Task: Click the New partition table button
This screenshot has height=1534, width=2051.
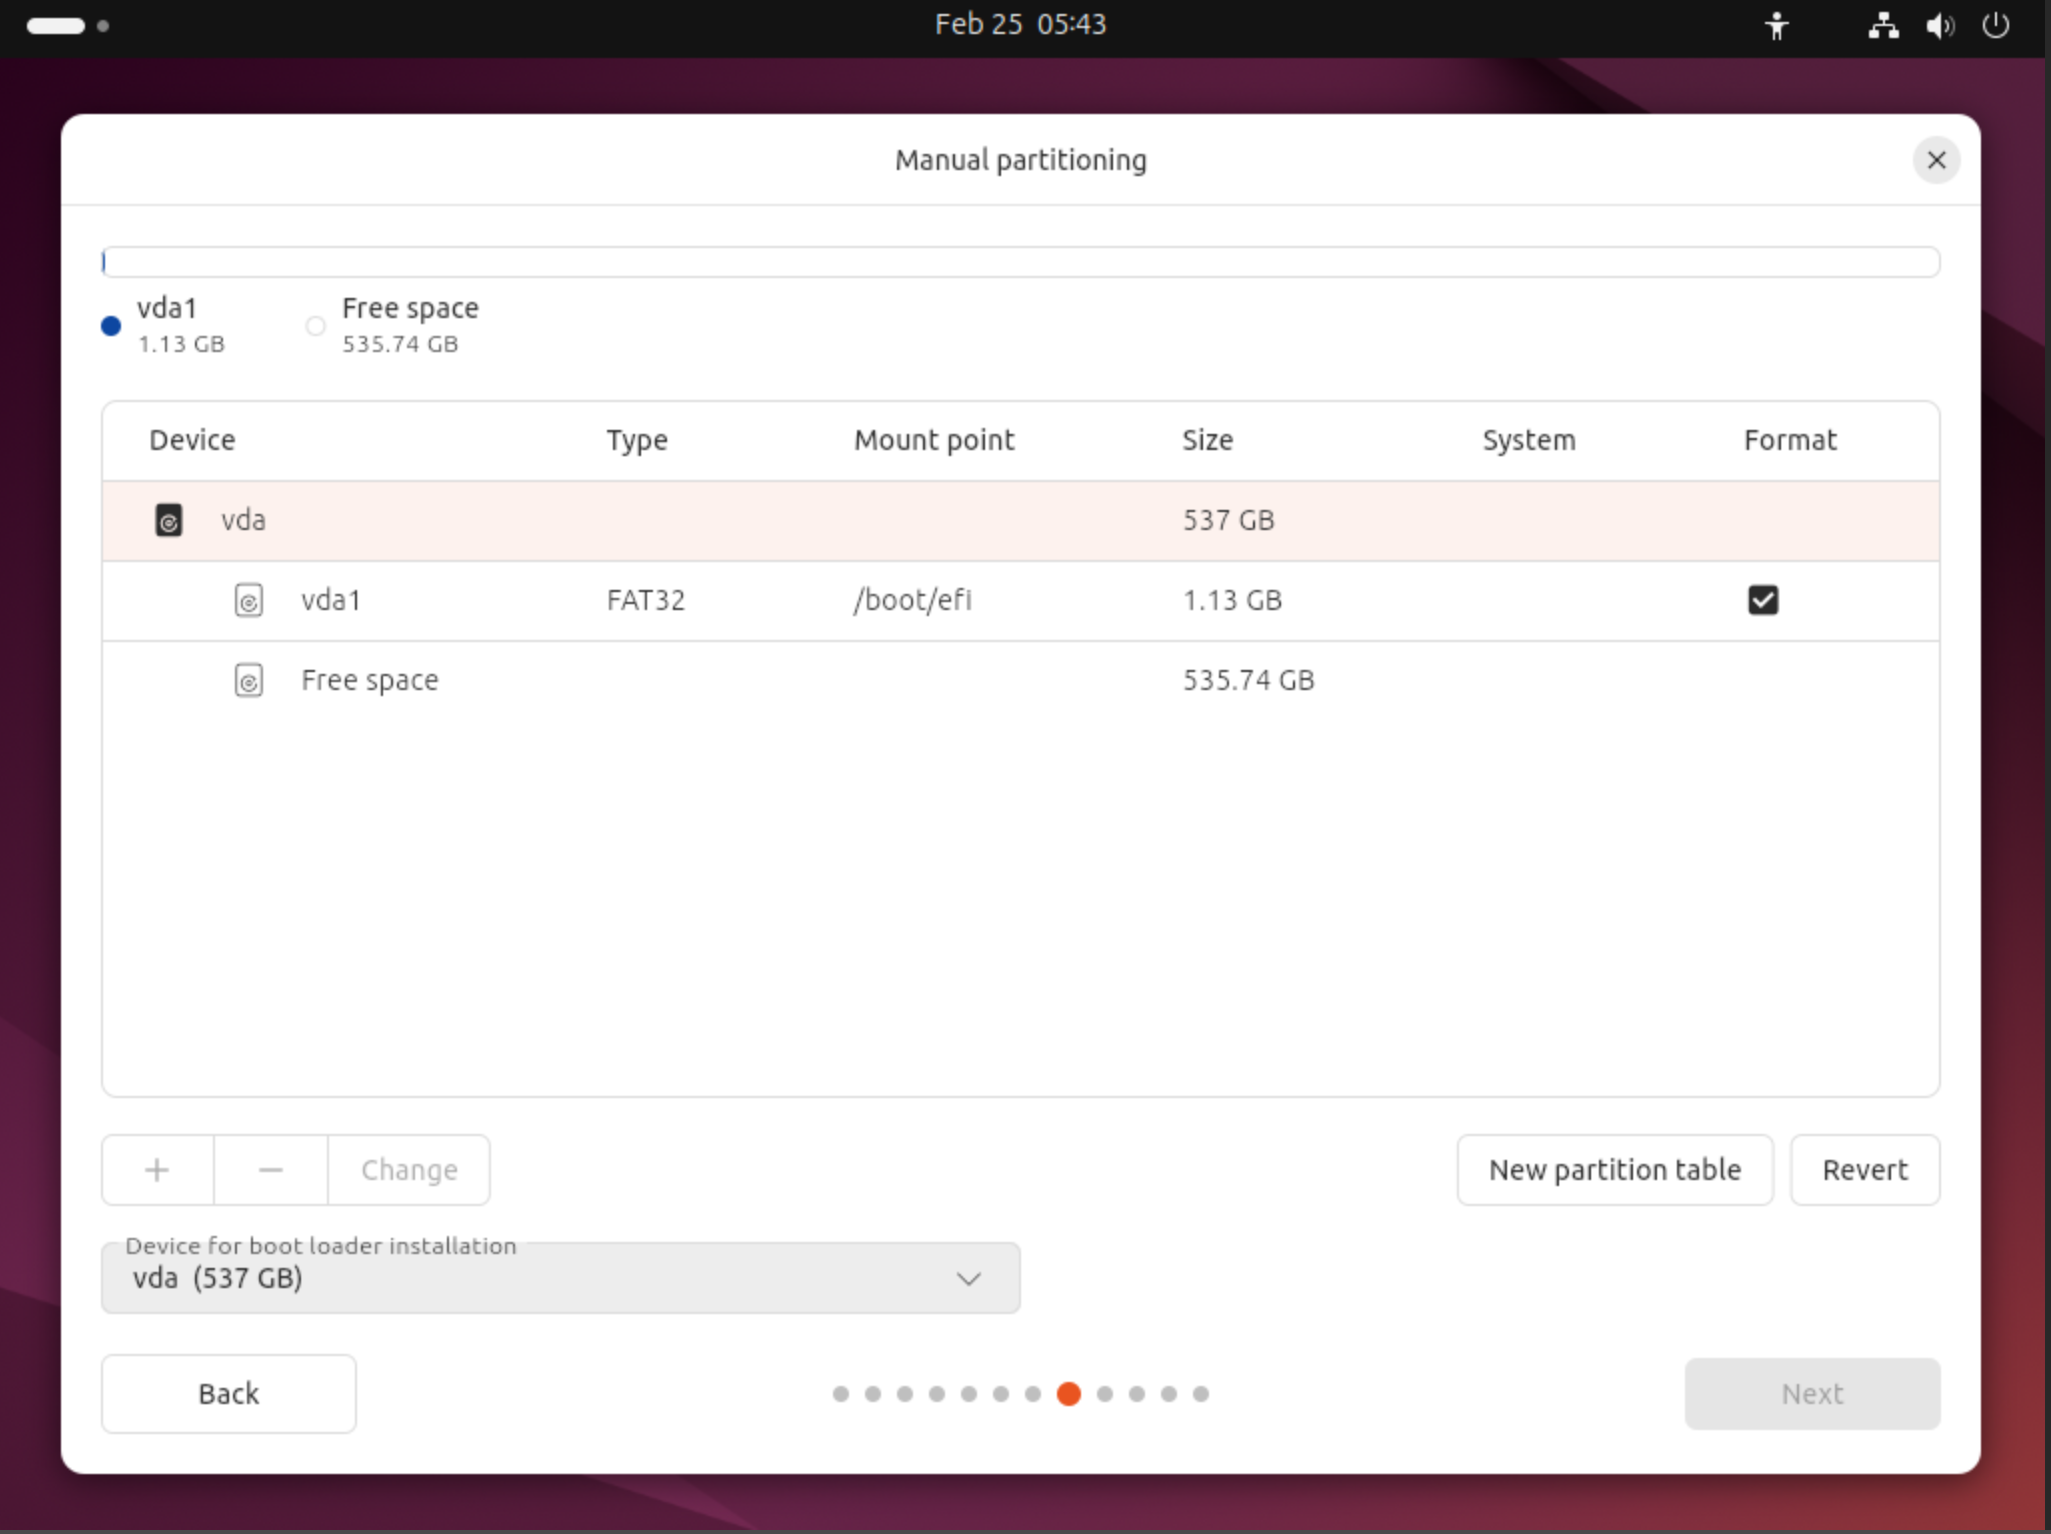Action: [1614, 1169]
